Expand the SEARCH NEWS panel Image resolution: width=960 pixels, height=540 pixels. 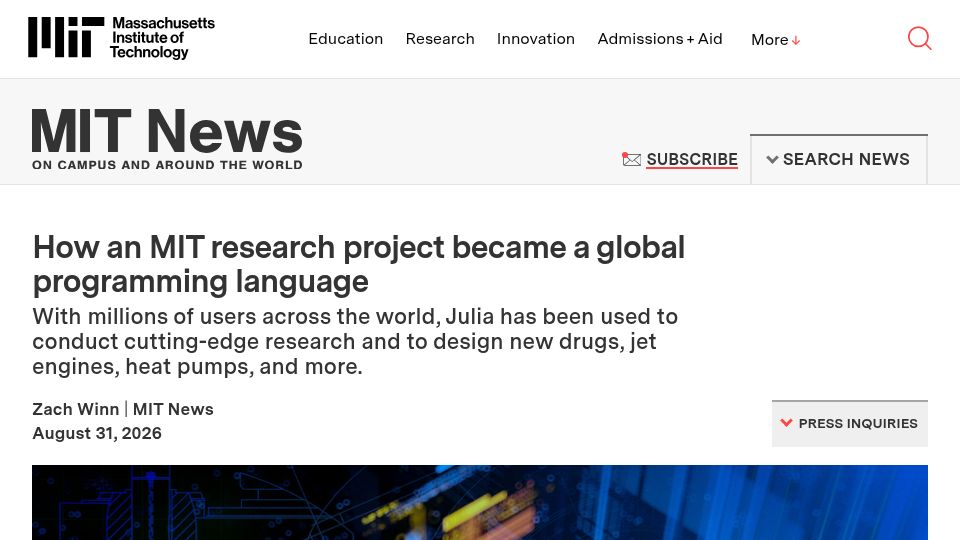[838, 159]
